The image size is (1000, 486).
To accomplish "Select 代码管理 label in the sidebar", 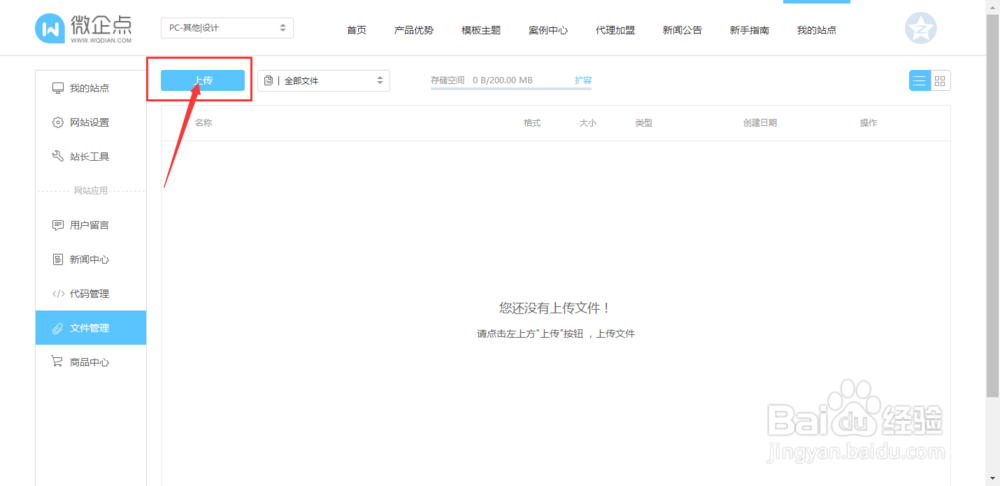I will [x=89, y=294].
